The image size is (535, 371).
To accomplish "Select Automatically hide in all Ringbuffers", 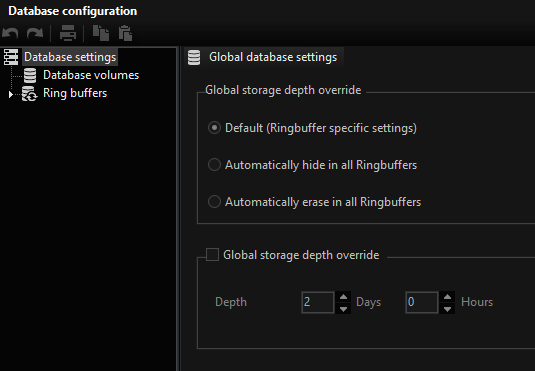I will click(x=214, y=165).
